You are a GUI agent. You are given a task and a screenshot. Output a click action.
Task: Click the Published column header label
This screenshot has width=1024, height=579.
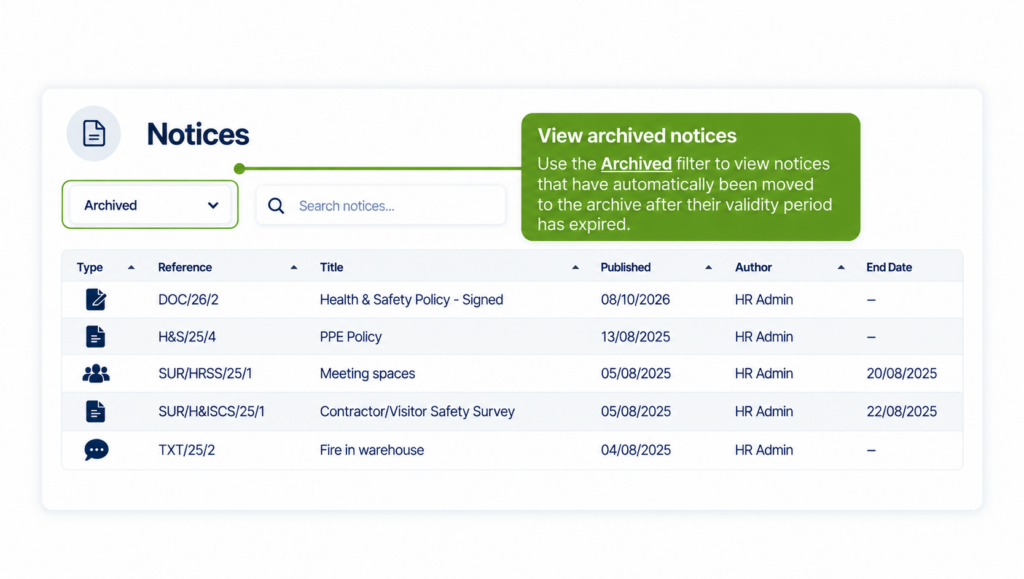[626, 267]
